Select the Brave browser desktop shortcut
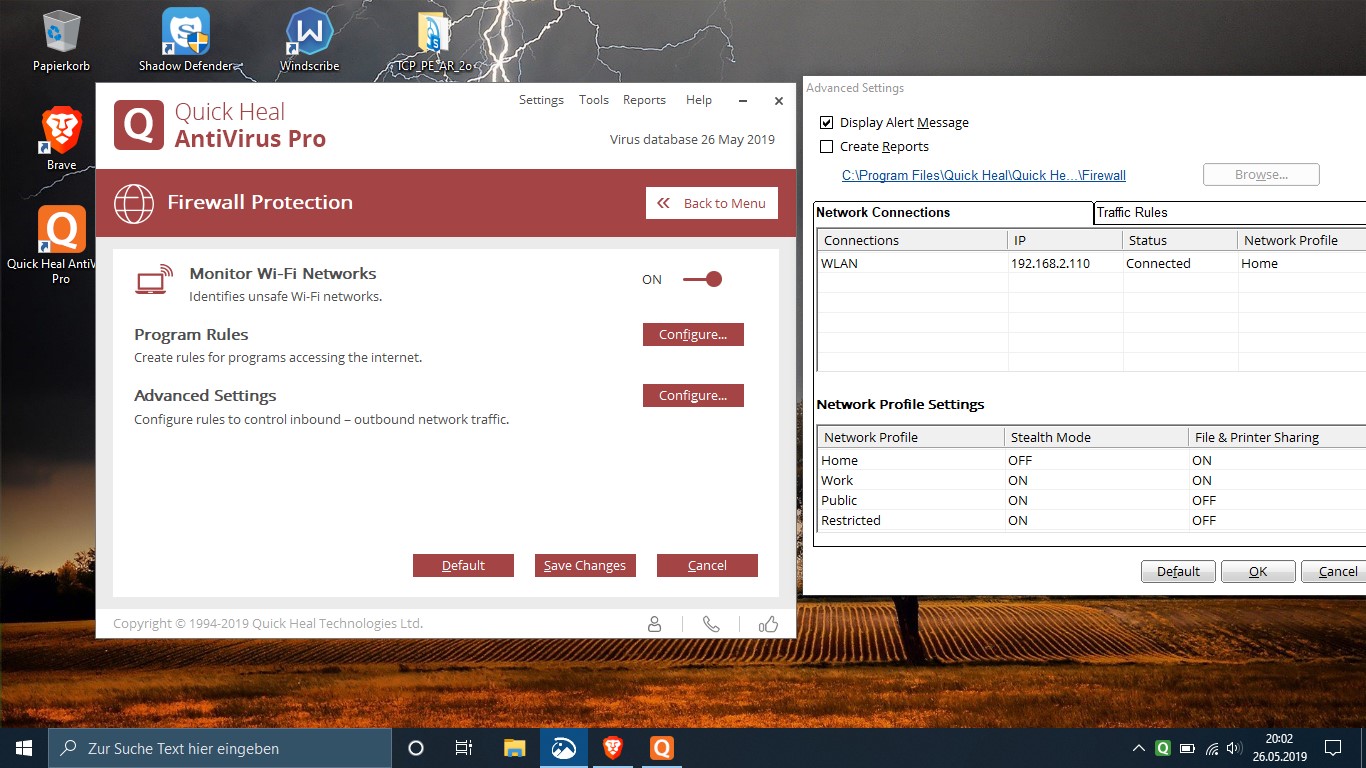The width and height of the screenshot is (1366, 768). (x=61, y=139)
